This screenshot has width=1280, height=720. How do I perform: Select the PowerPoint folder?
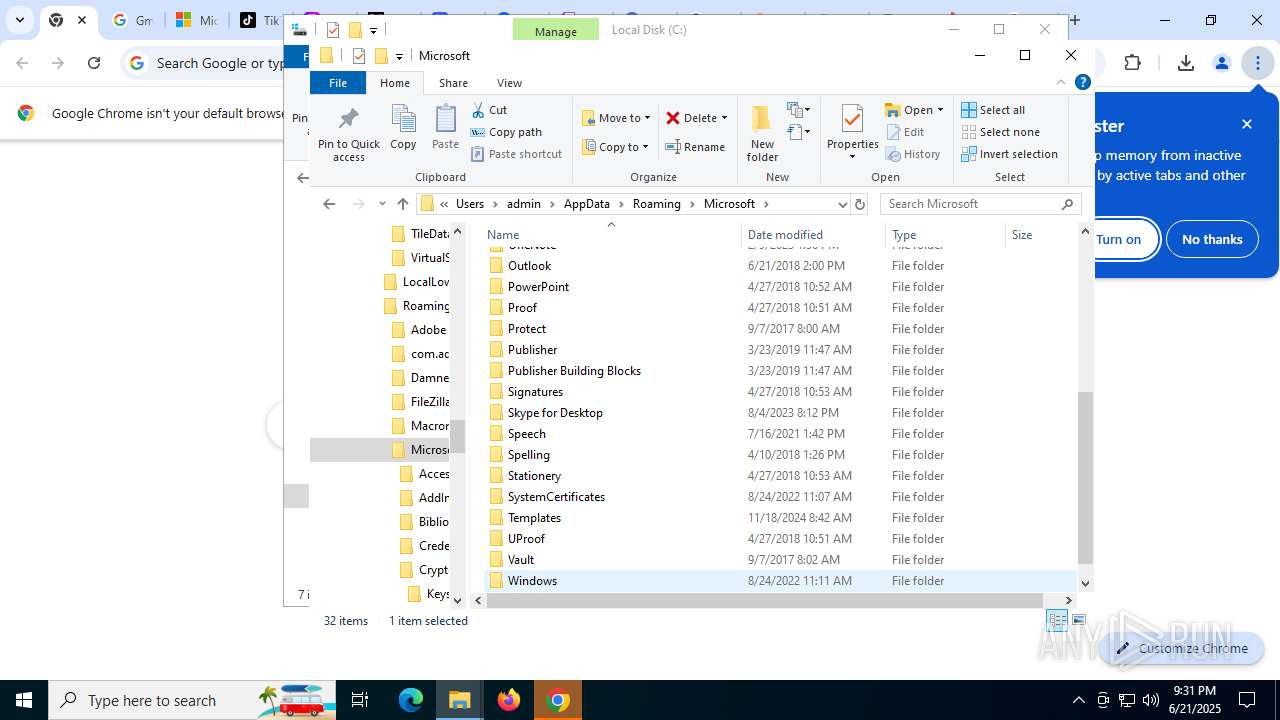tap(538, 287)
